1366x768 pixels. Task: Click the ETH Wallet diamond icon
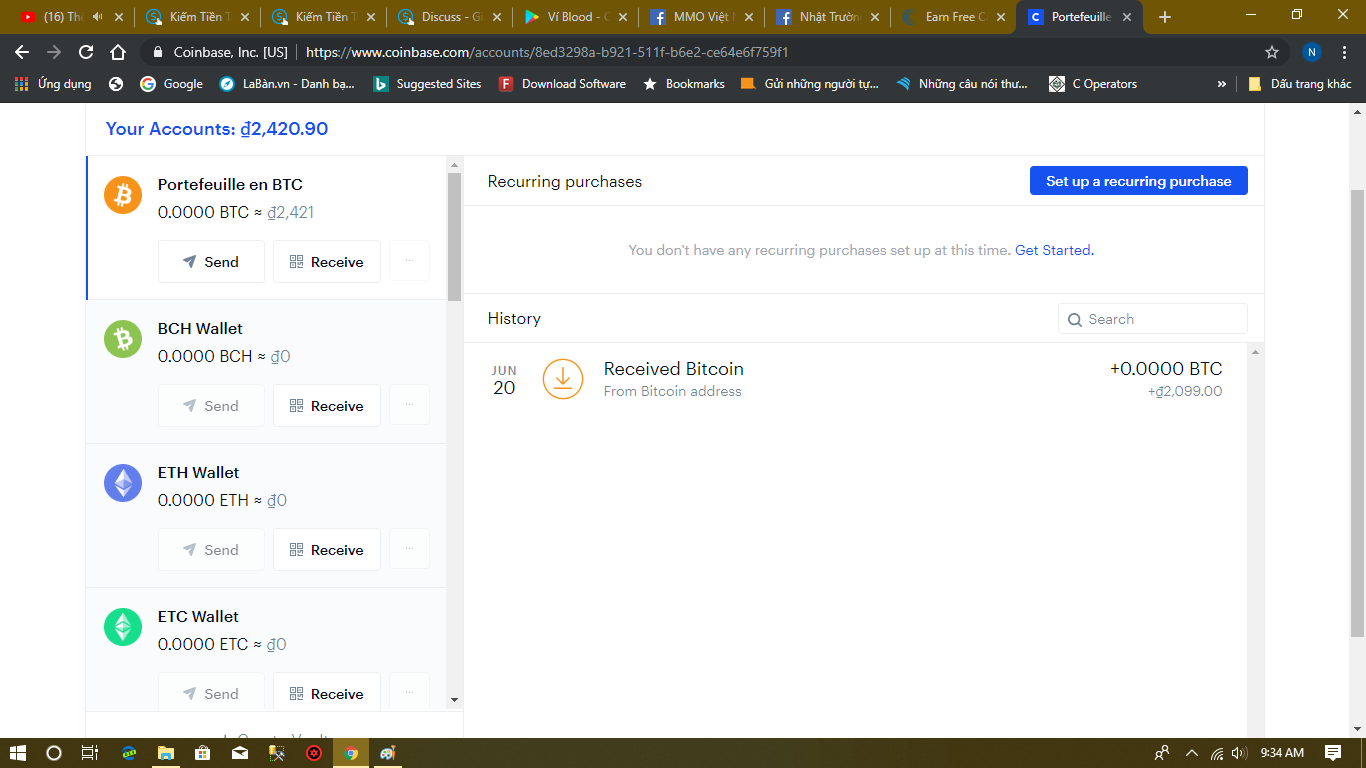pos(123,483)
